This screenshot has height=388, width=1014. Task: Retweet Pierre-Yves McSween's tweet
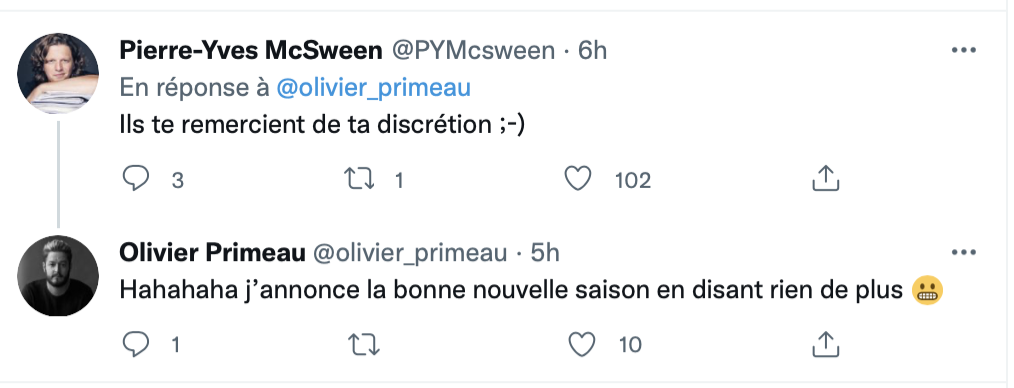(x=359, y=179)
